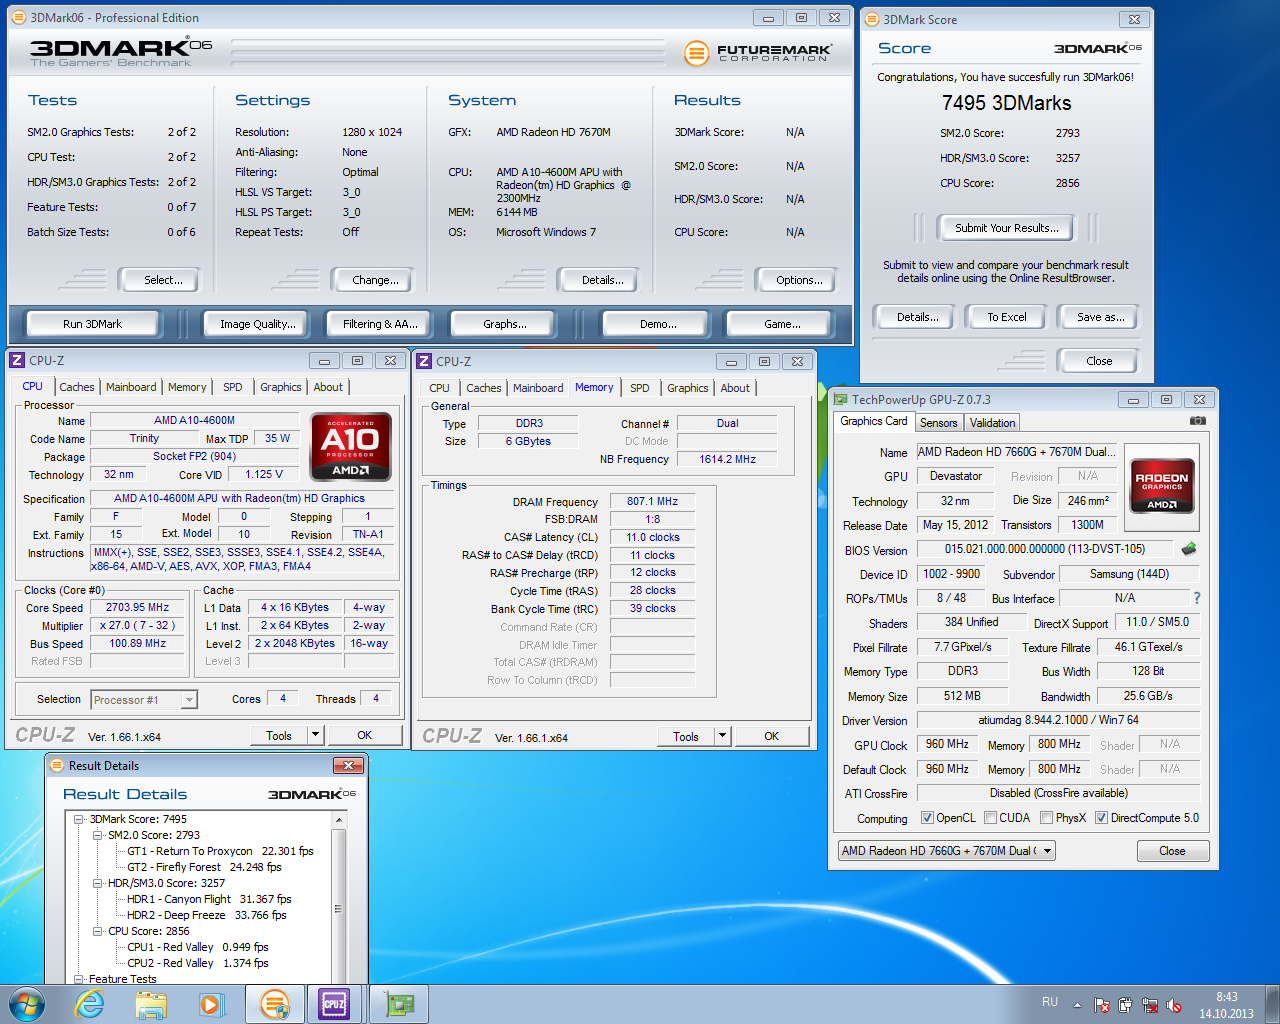This screenshot has height=1024, width=1280.
Task: Click the Demo button in 3DMark06
Action: [657, 324]
